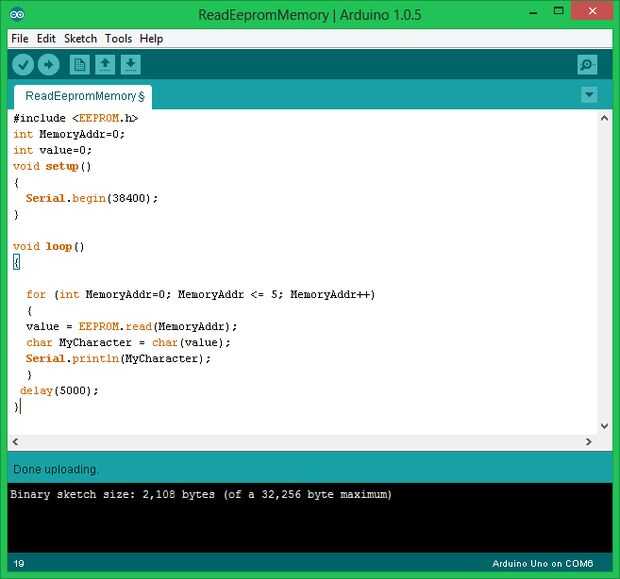Click the 'Serial.println(MyCharacter);' line
This screenshot has height=579, width=620.
click(x=118, y=359)
